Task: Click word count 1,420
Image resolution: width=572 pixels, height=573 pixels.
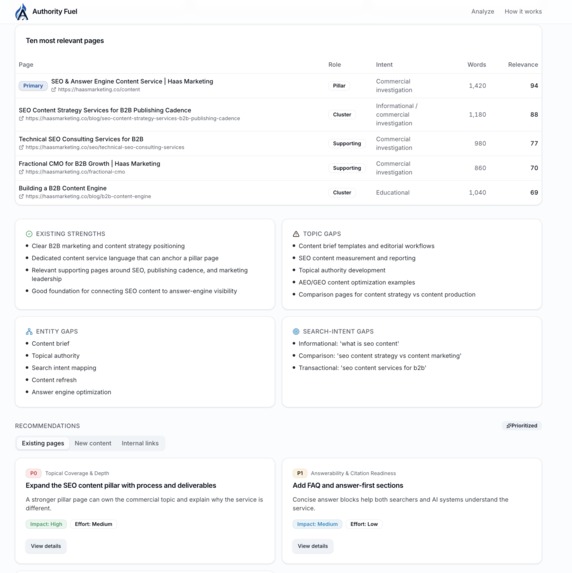Action: [477, 86]
